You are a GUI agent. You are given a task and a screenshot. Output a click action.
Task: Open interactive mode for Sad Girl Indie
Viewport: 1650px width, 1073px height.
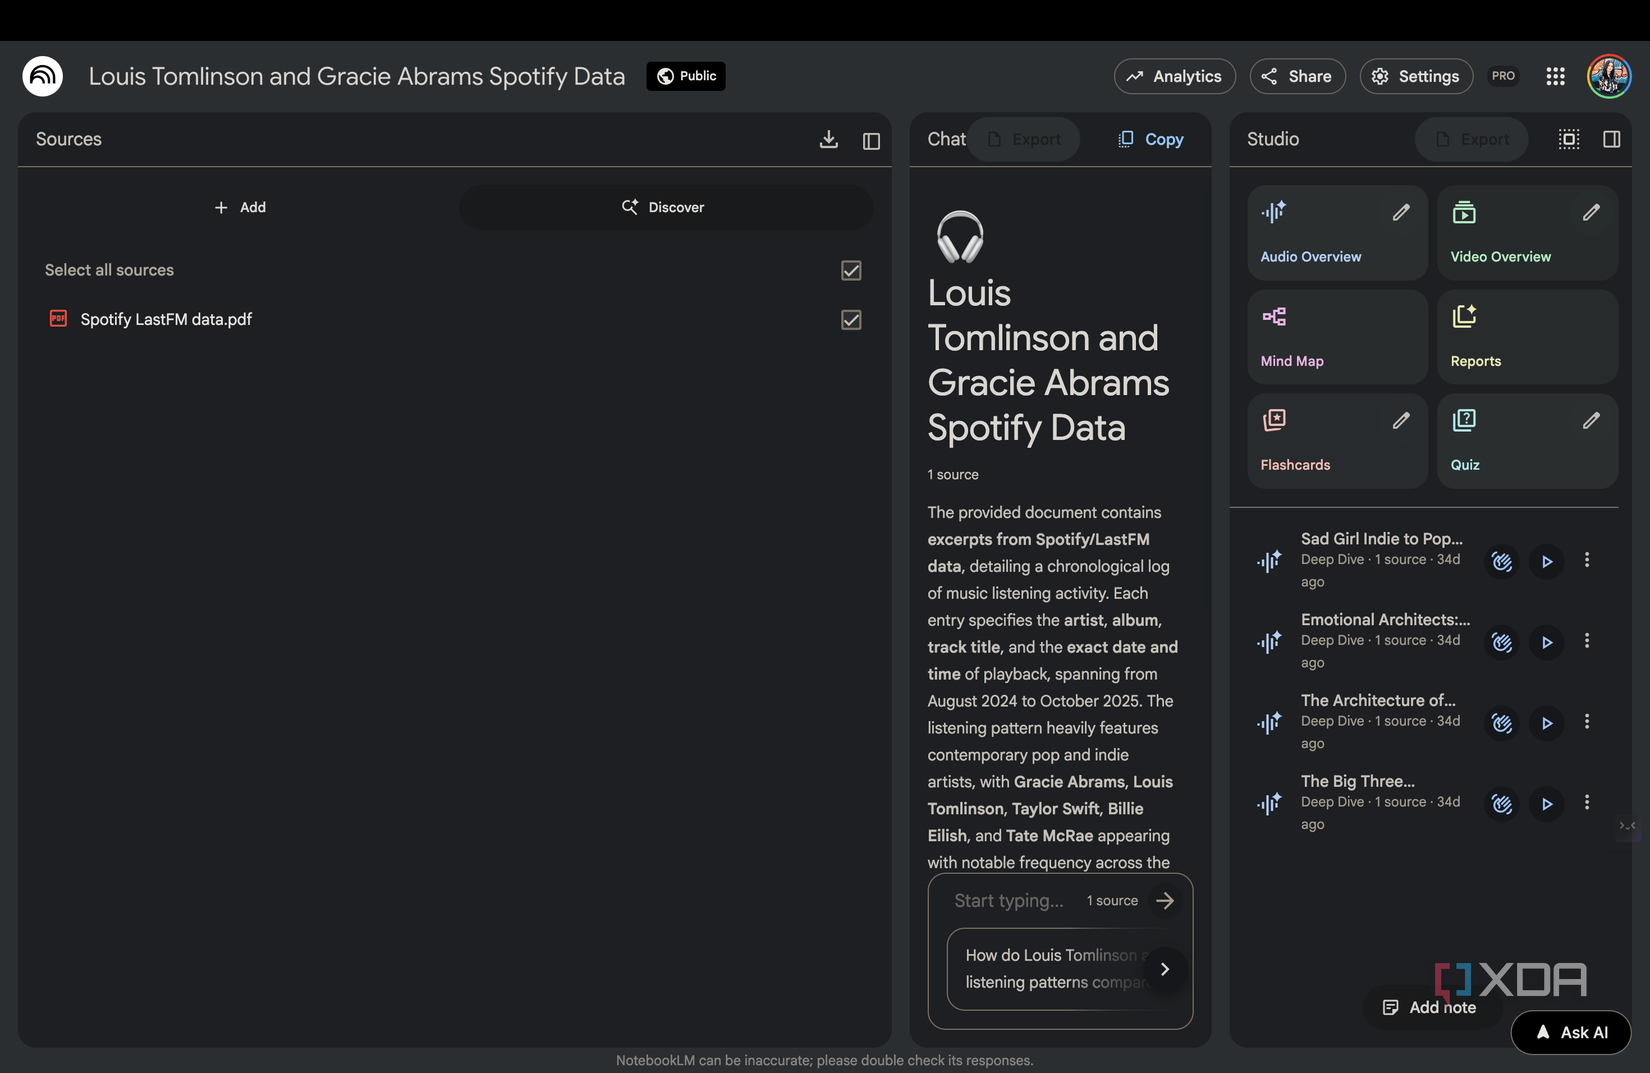tap(1501, 561)
